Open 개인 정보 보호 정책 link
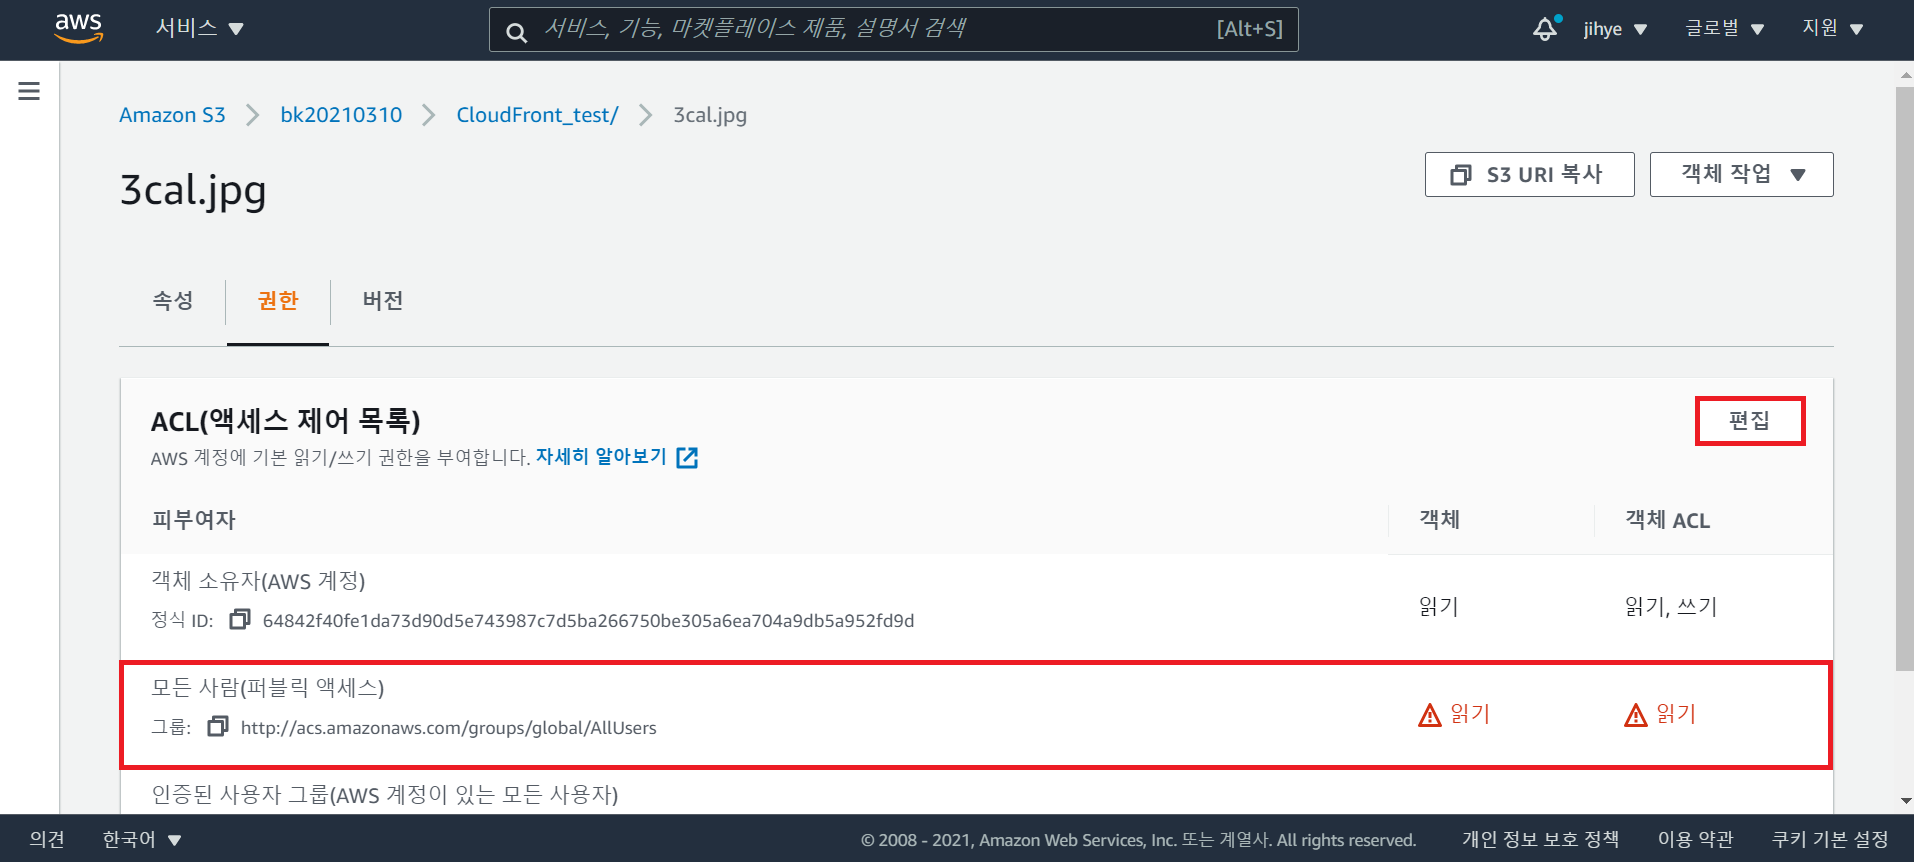This screenshot has height=862, width=1914. [x=1540, y=839]
